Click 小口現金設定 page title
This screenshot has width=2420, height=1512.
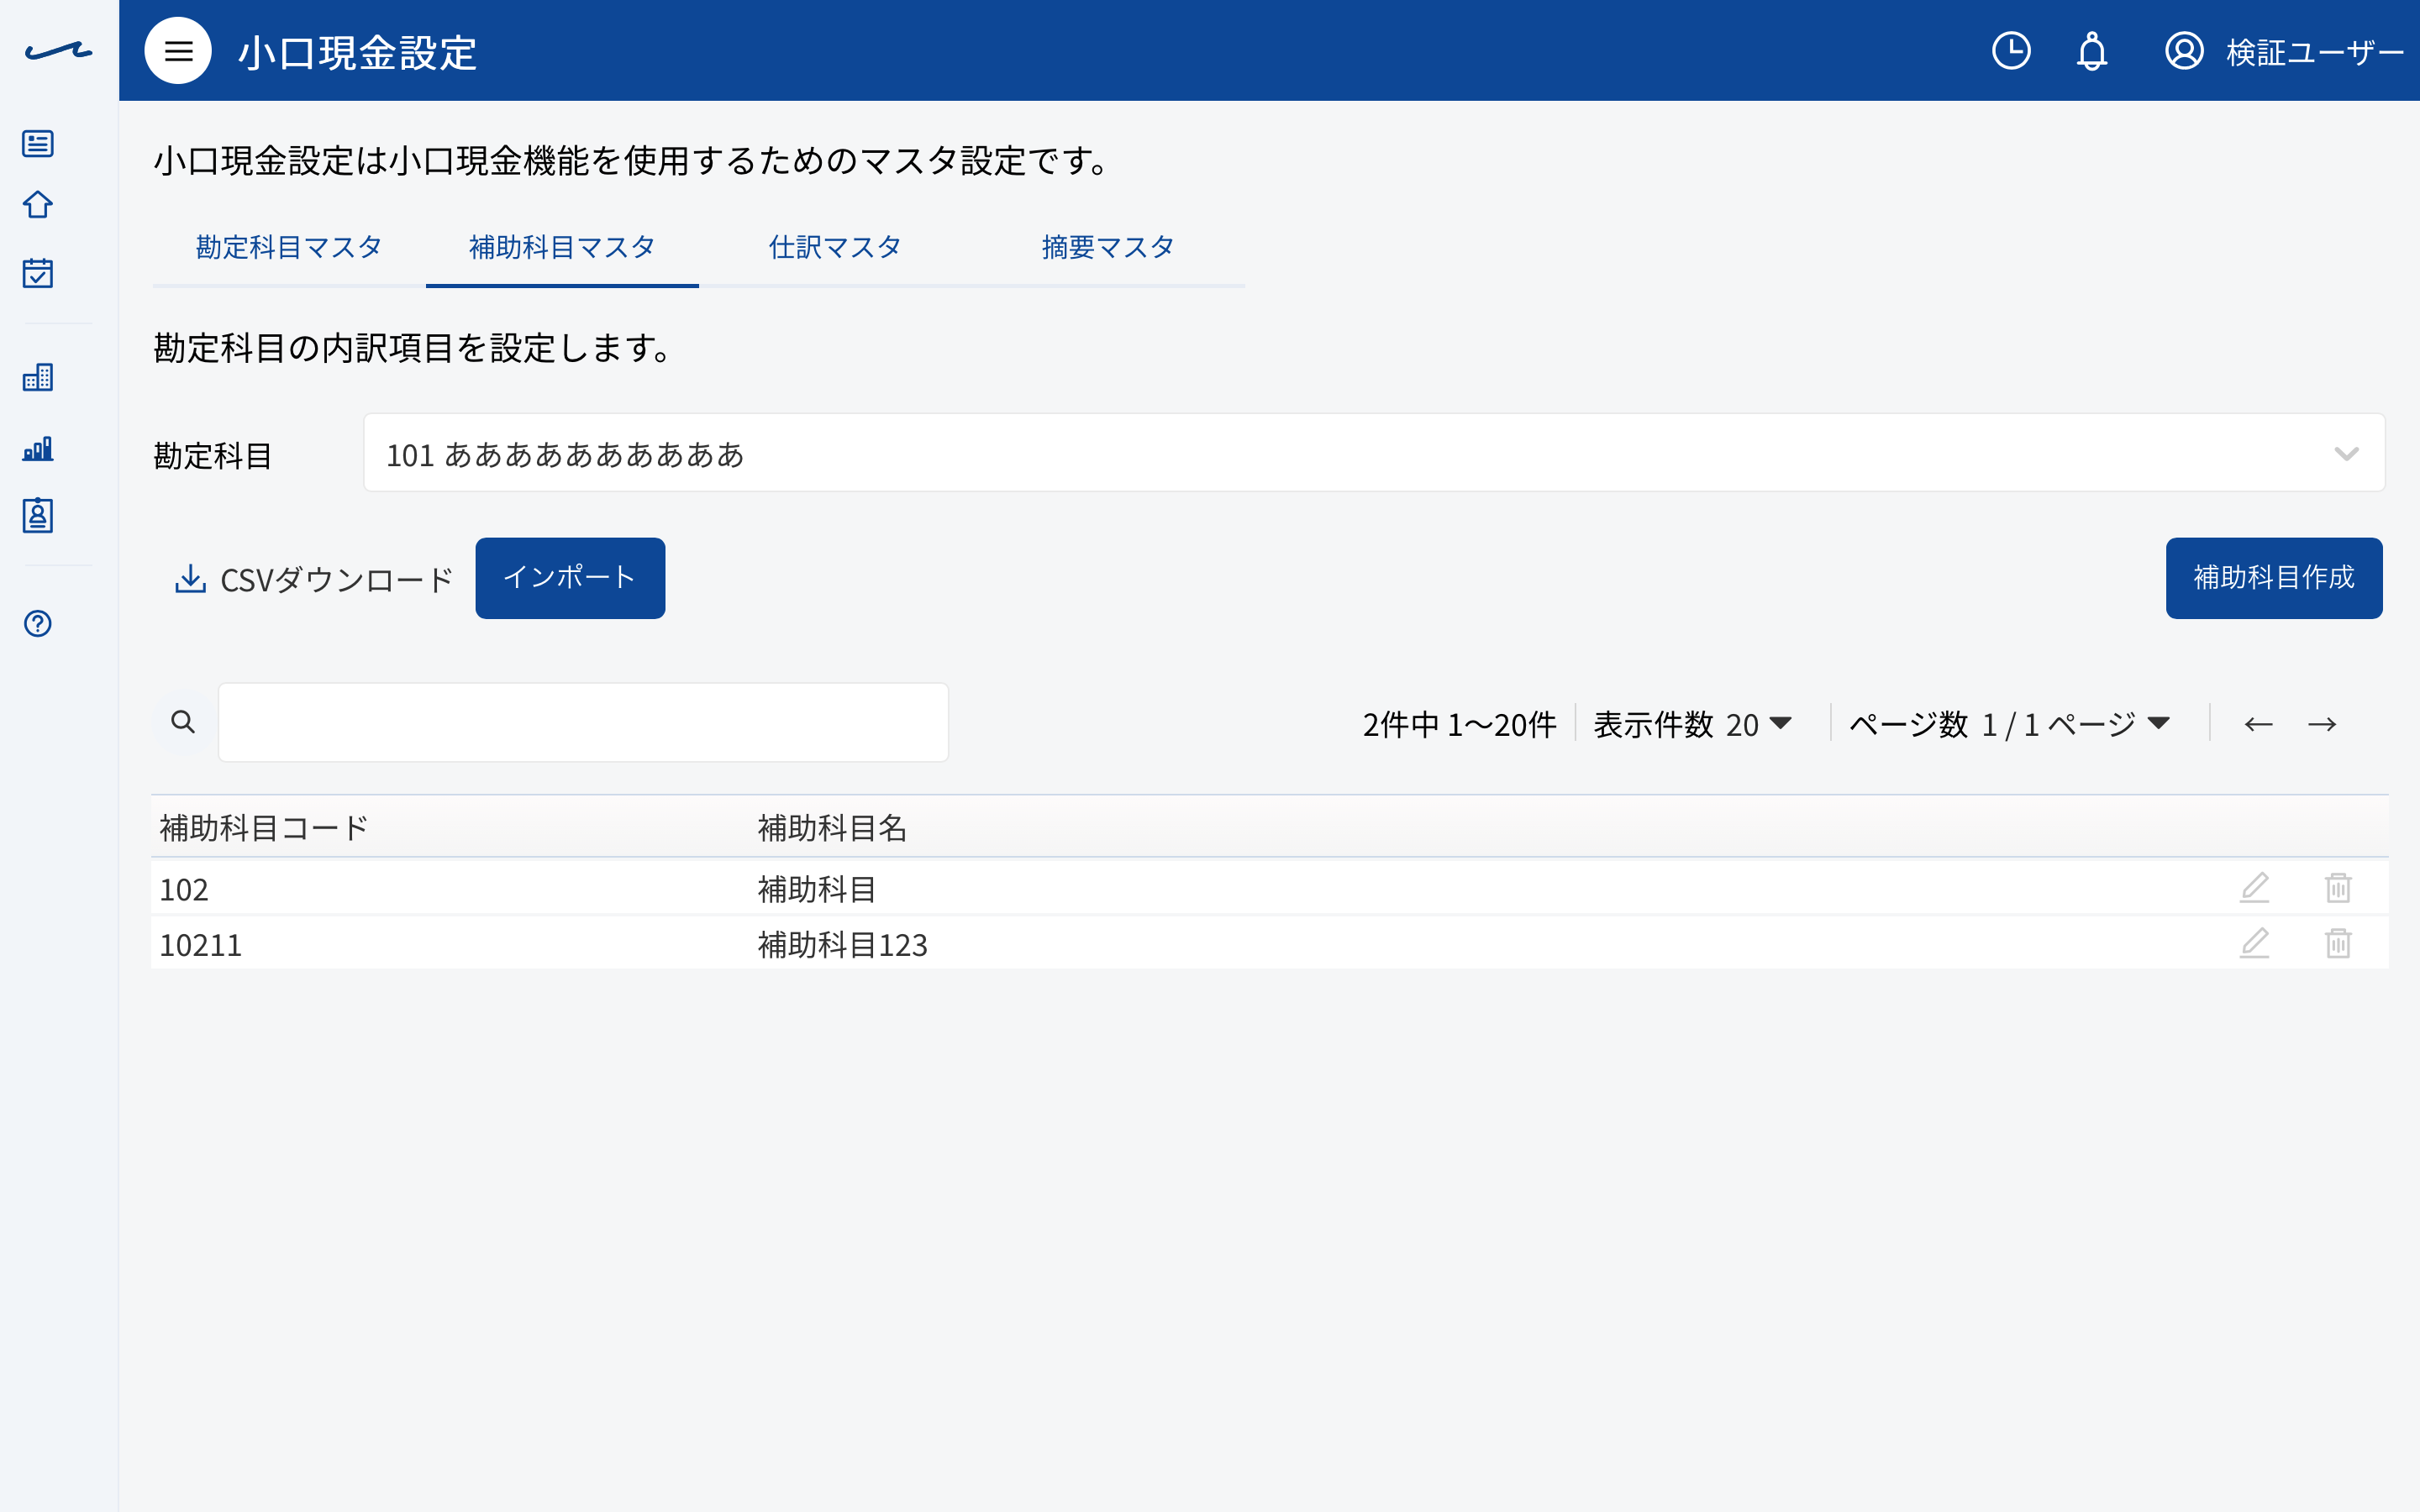pyautogui.click(x=357, y=52)
